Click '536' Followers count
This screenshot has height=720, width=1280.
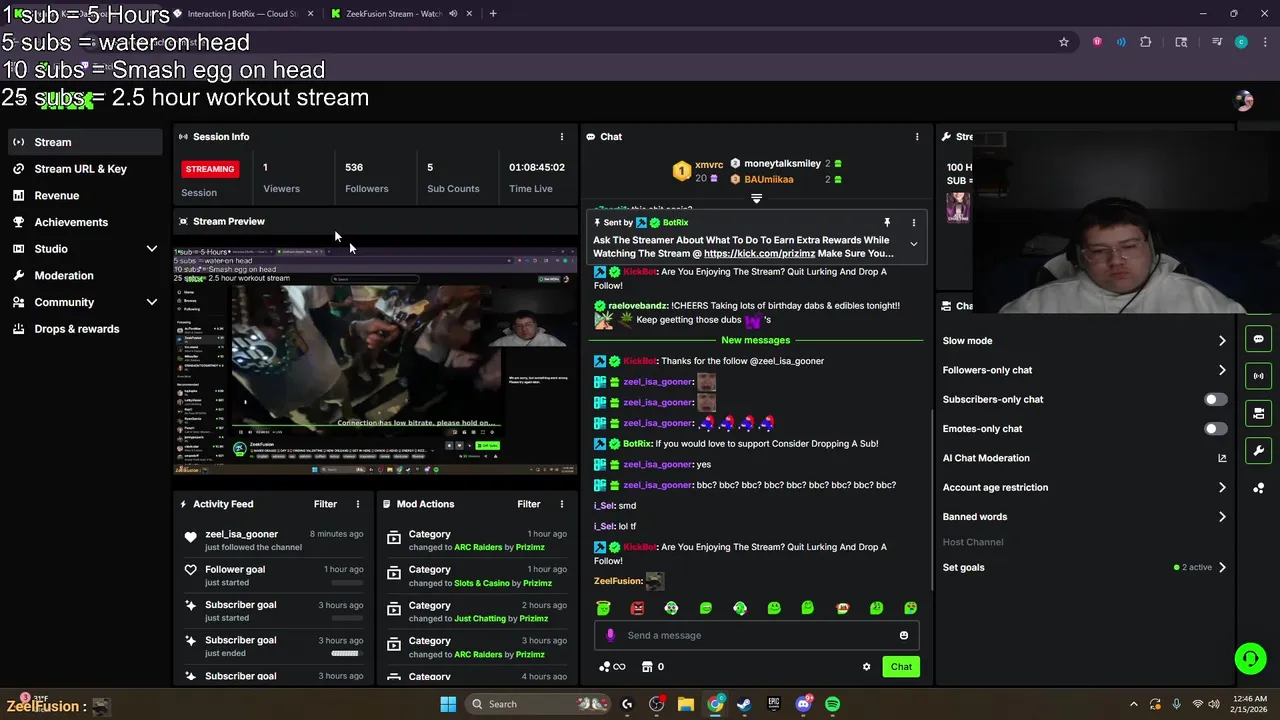pyautogui.click(x=354, y=167)
